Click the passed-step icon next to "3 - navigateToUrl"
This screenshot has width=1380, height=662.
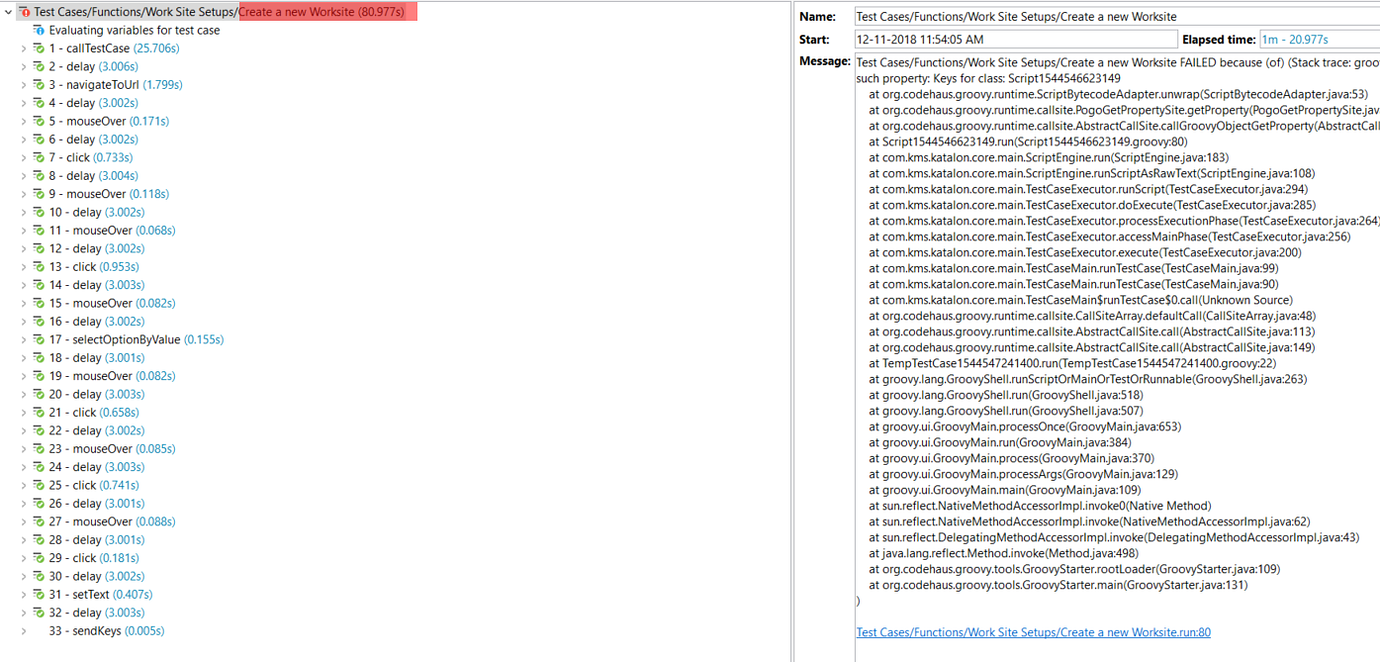(x=37, y=84)
